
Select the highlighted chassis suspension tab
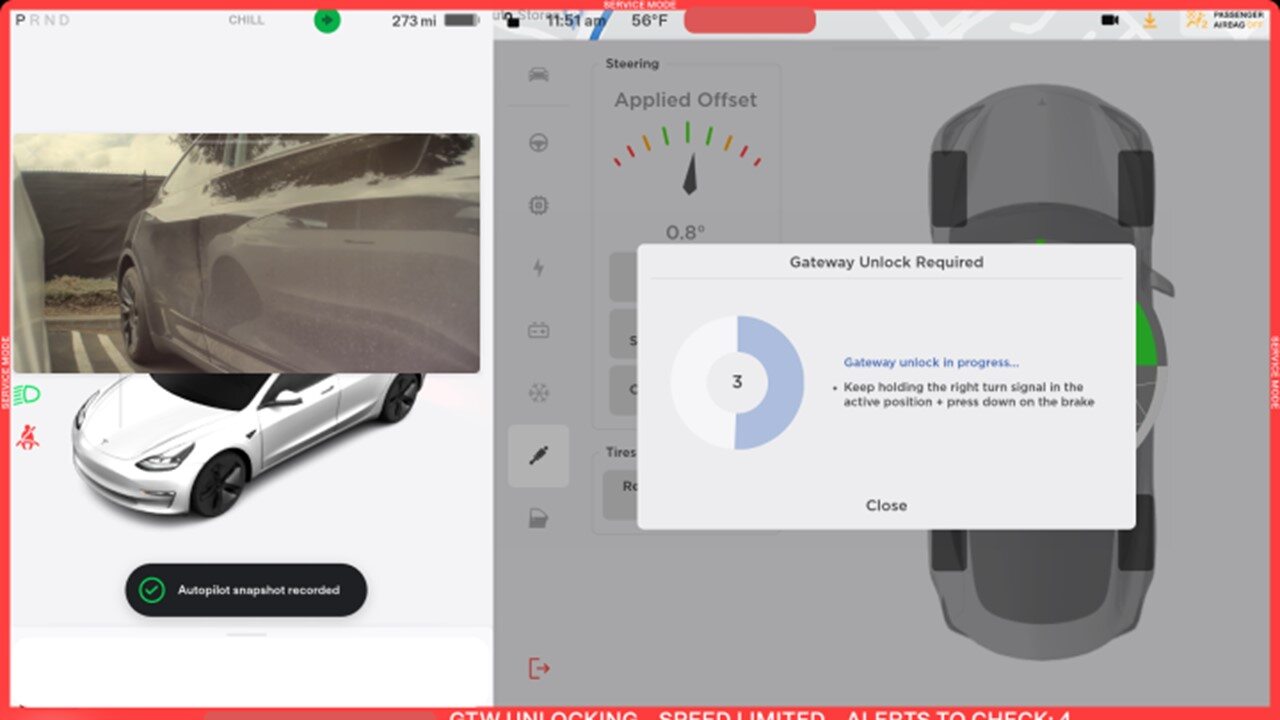click(538, 456)
